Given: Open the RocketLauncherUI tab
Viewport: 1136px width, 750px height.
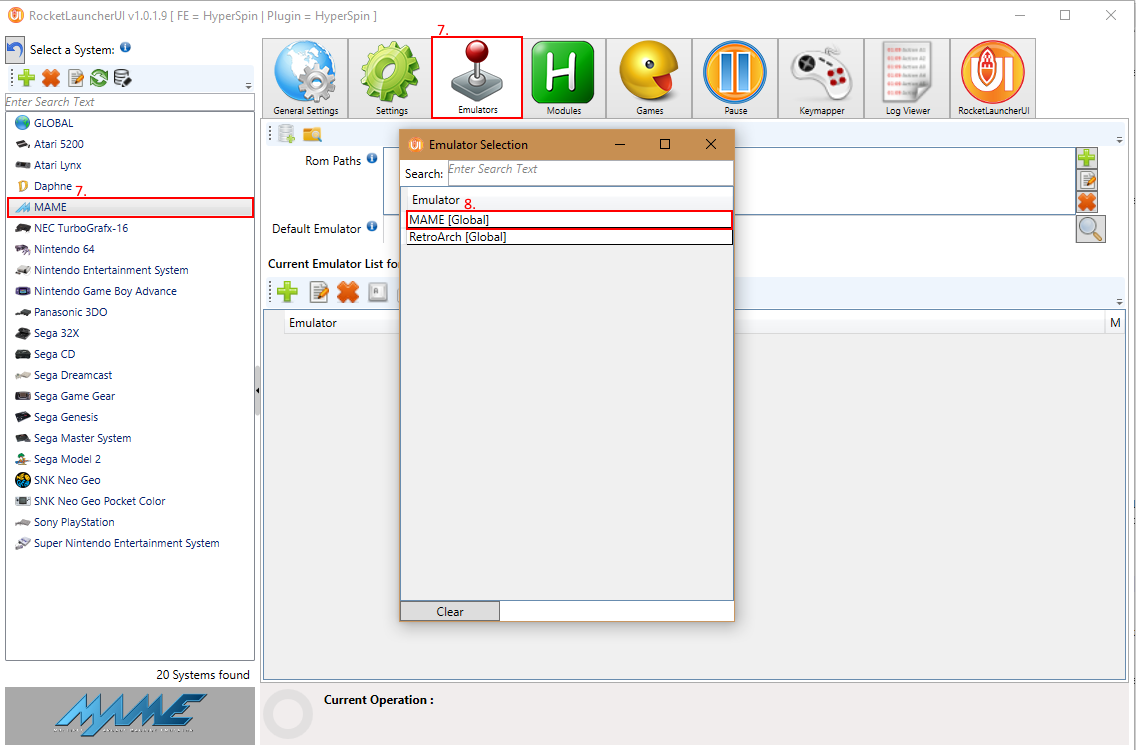Looking at the screenshot, I should 993,78.
